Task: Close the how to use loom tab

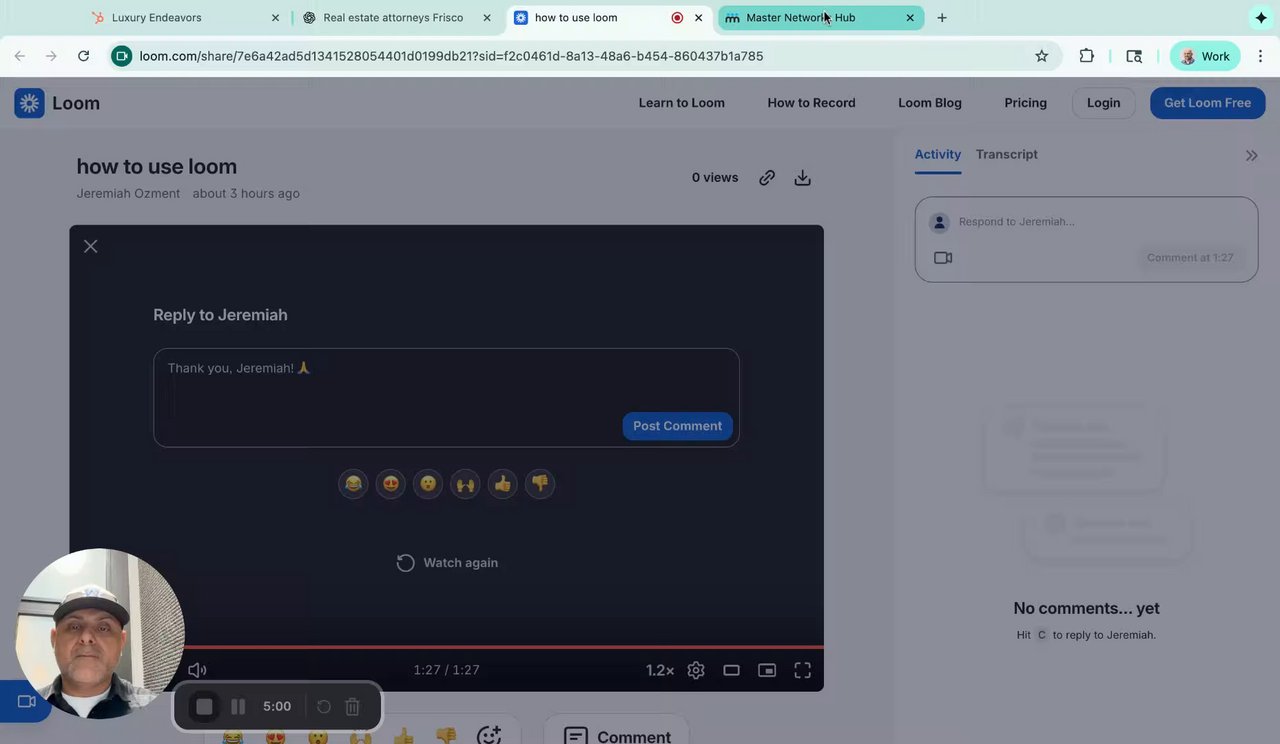Action: (x=698, y=18)
